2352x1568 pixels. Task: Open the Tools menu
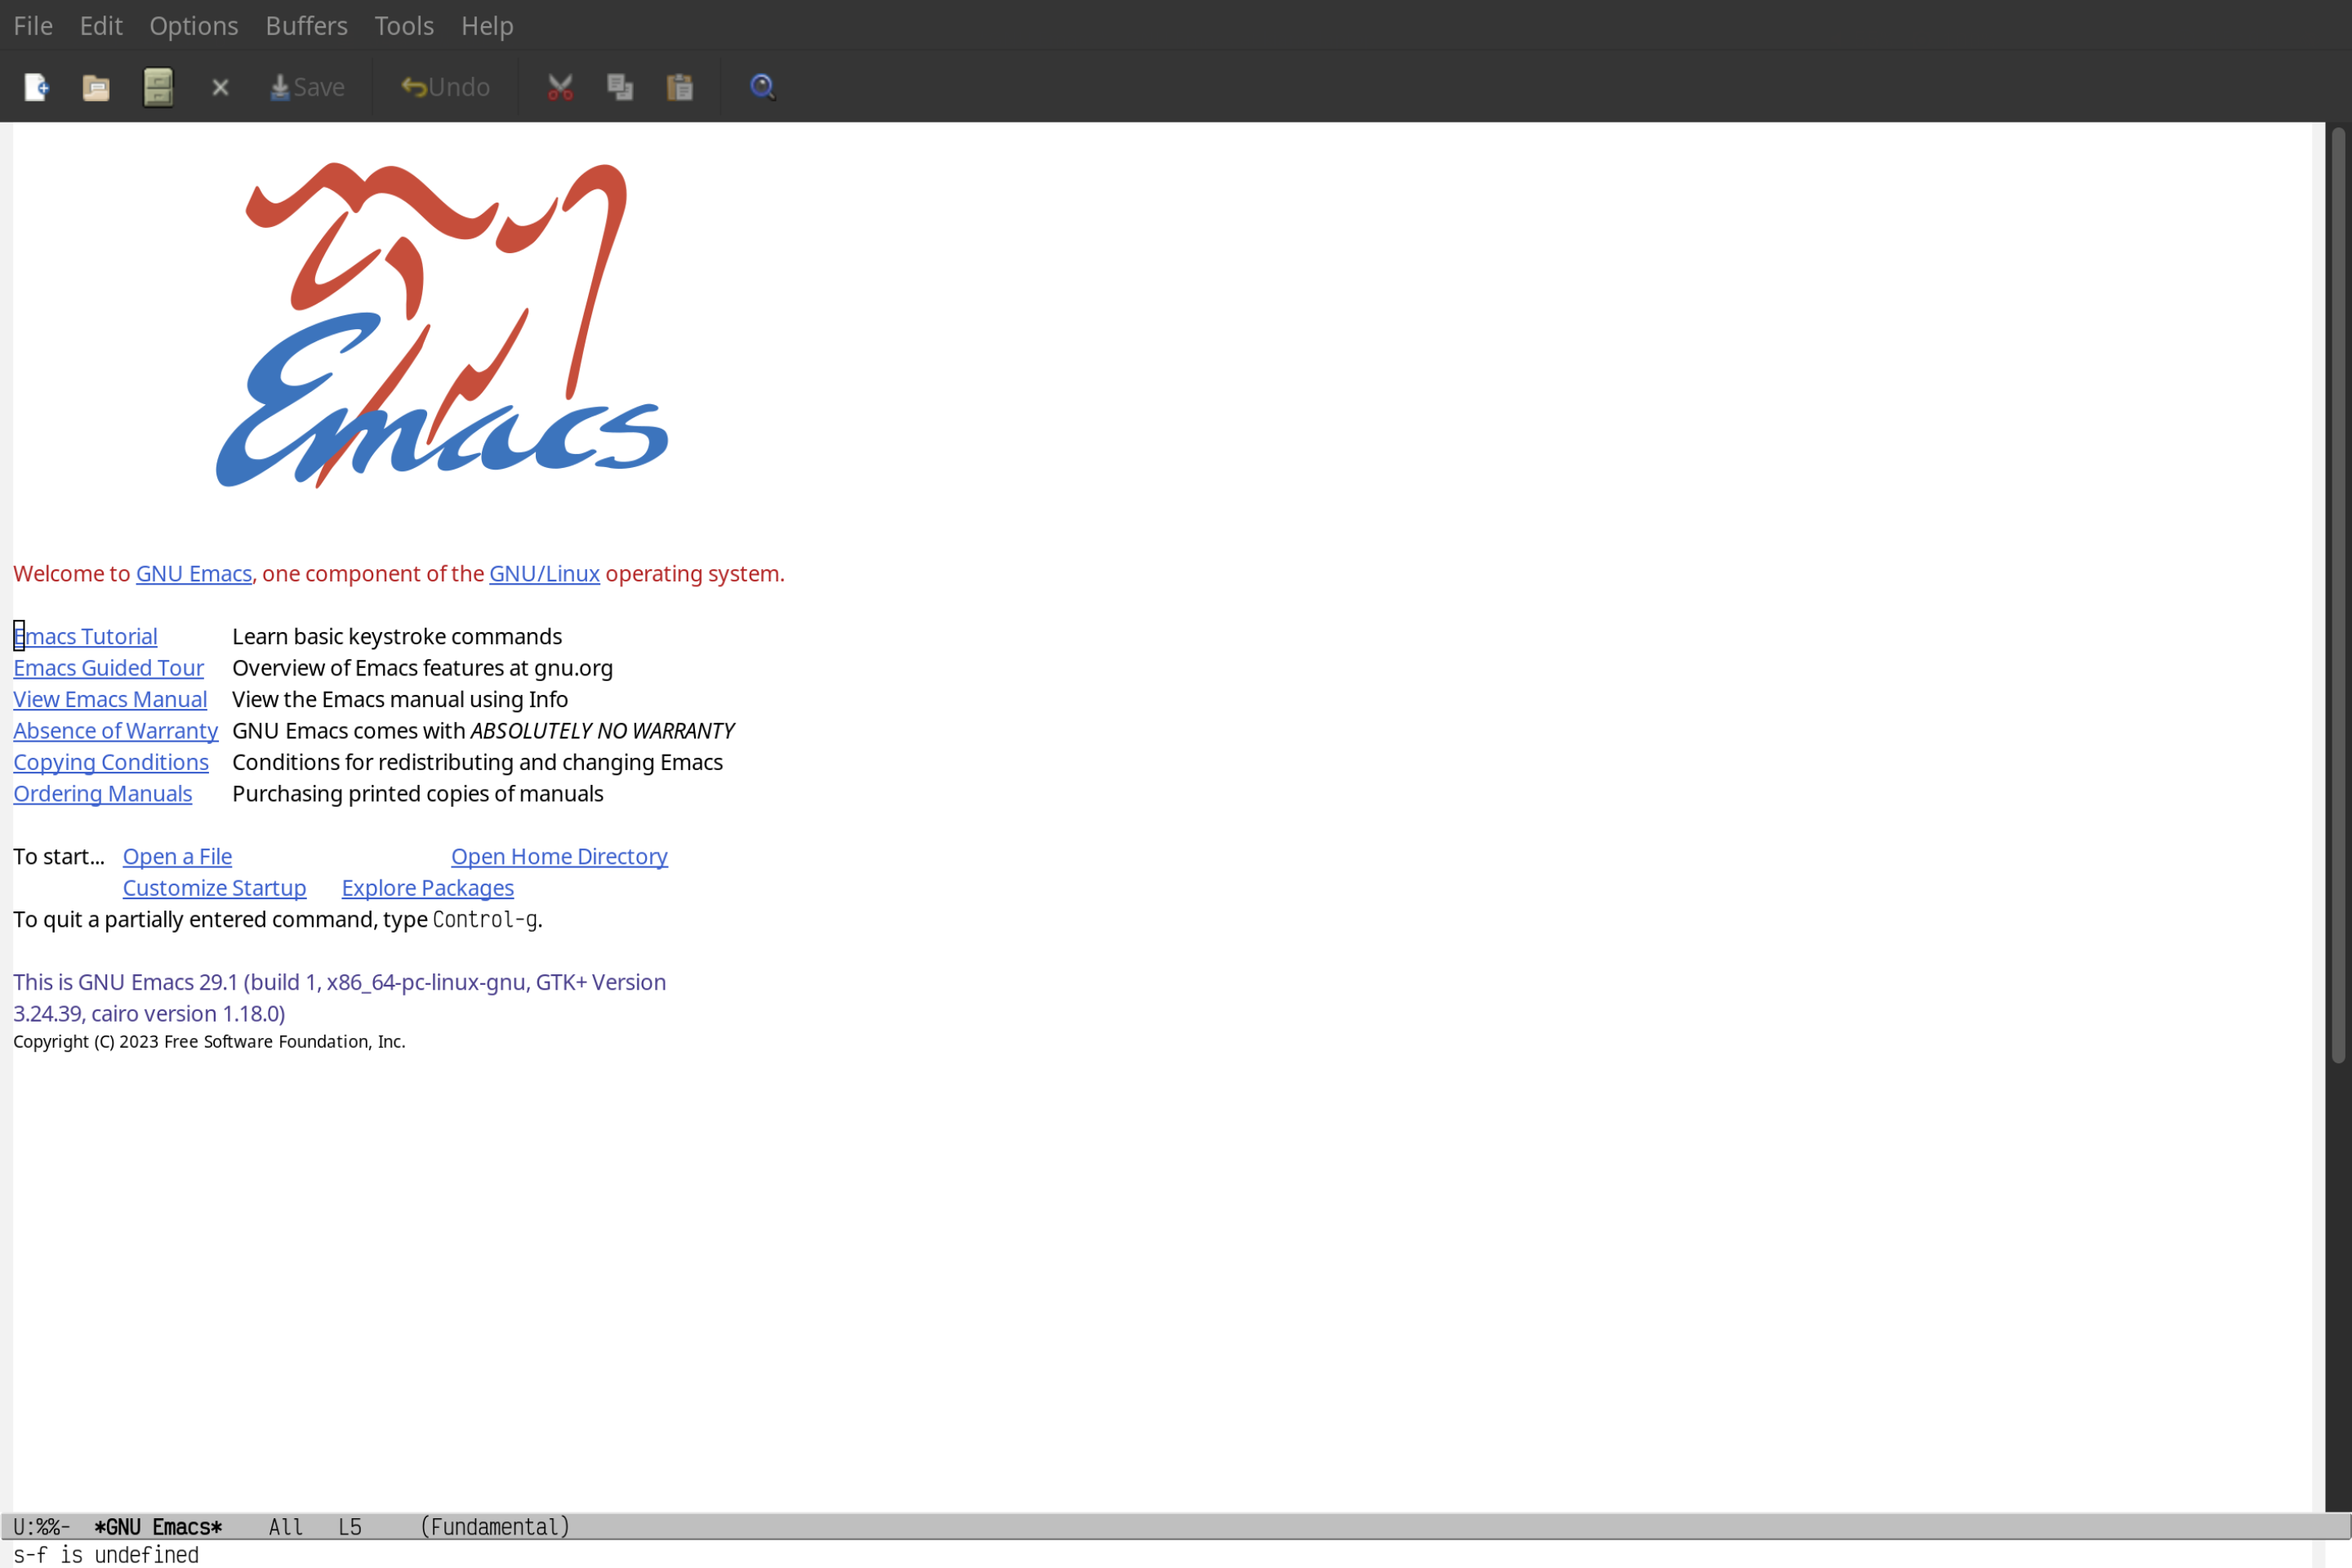(x=403, y=24)
